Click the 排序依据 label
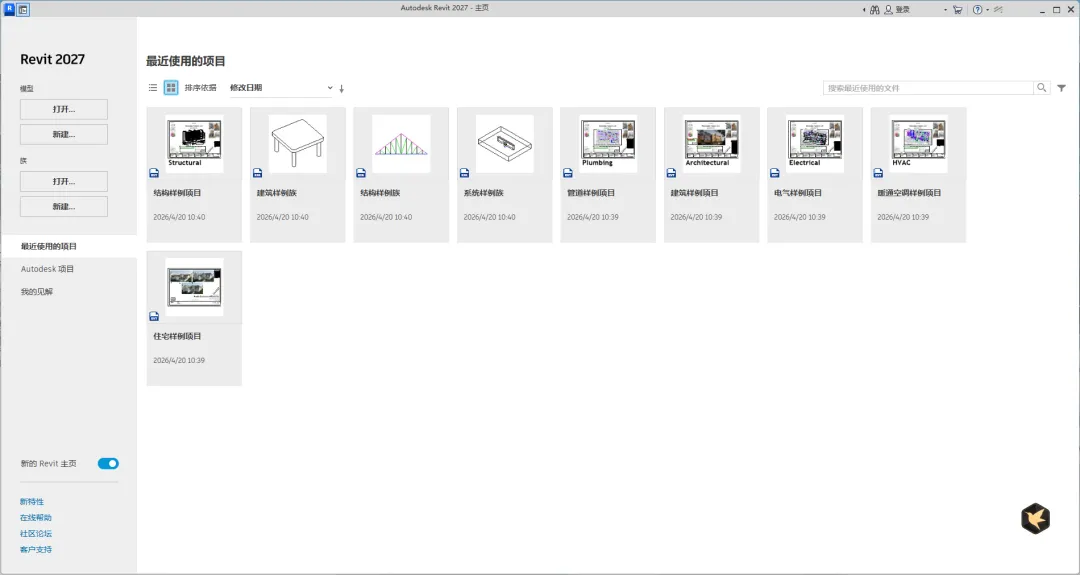 pos(200,87)
